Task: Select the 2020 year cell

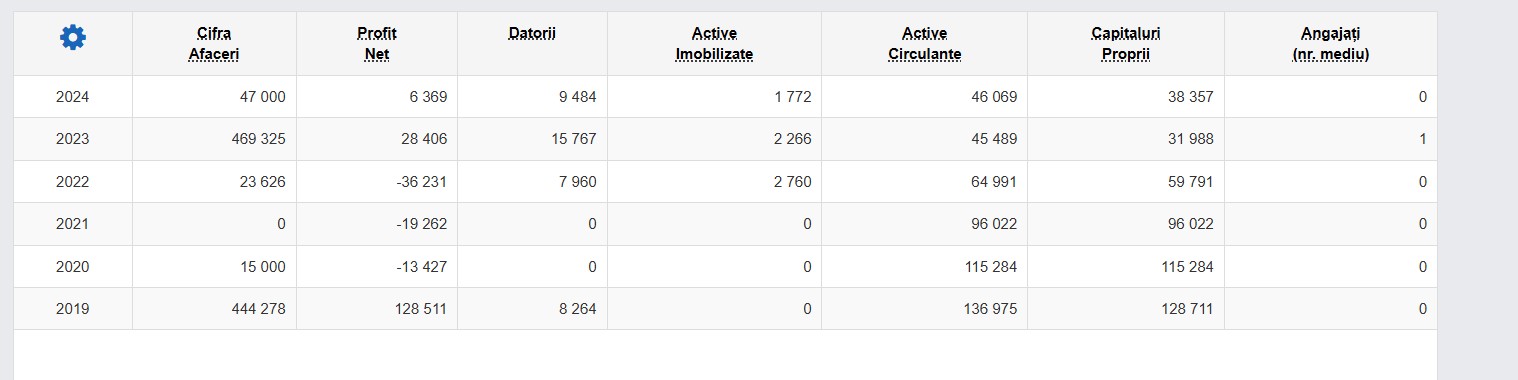Action: coord(73,267)
